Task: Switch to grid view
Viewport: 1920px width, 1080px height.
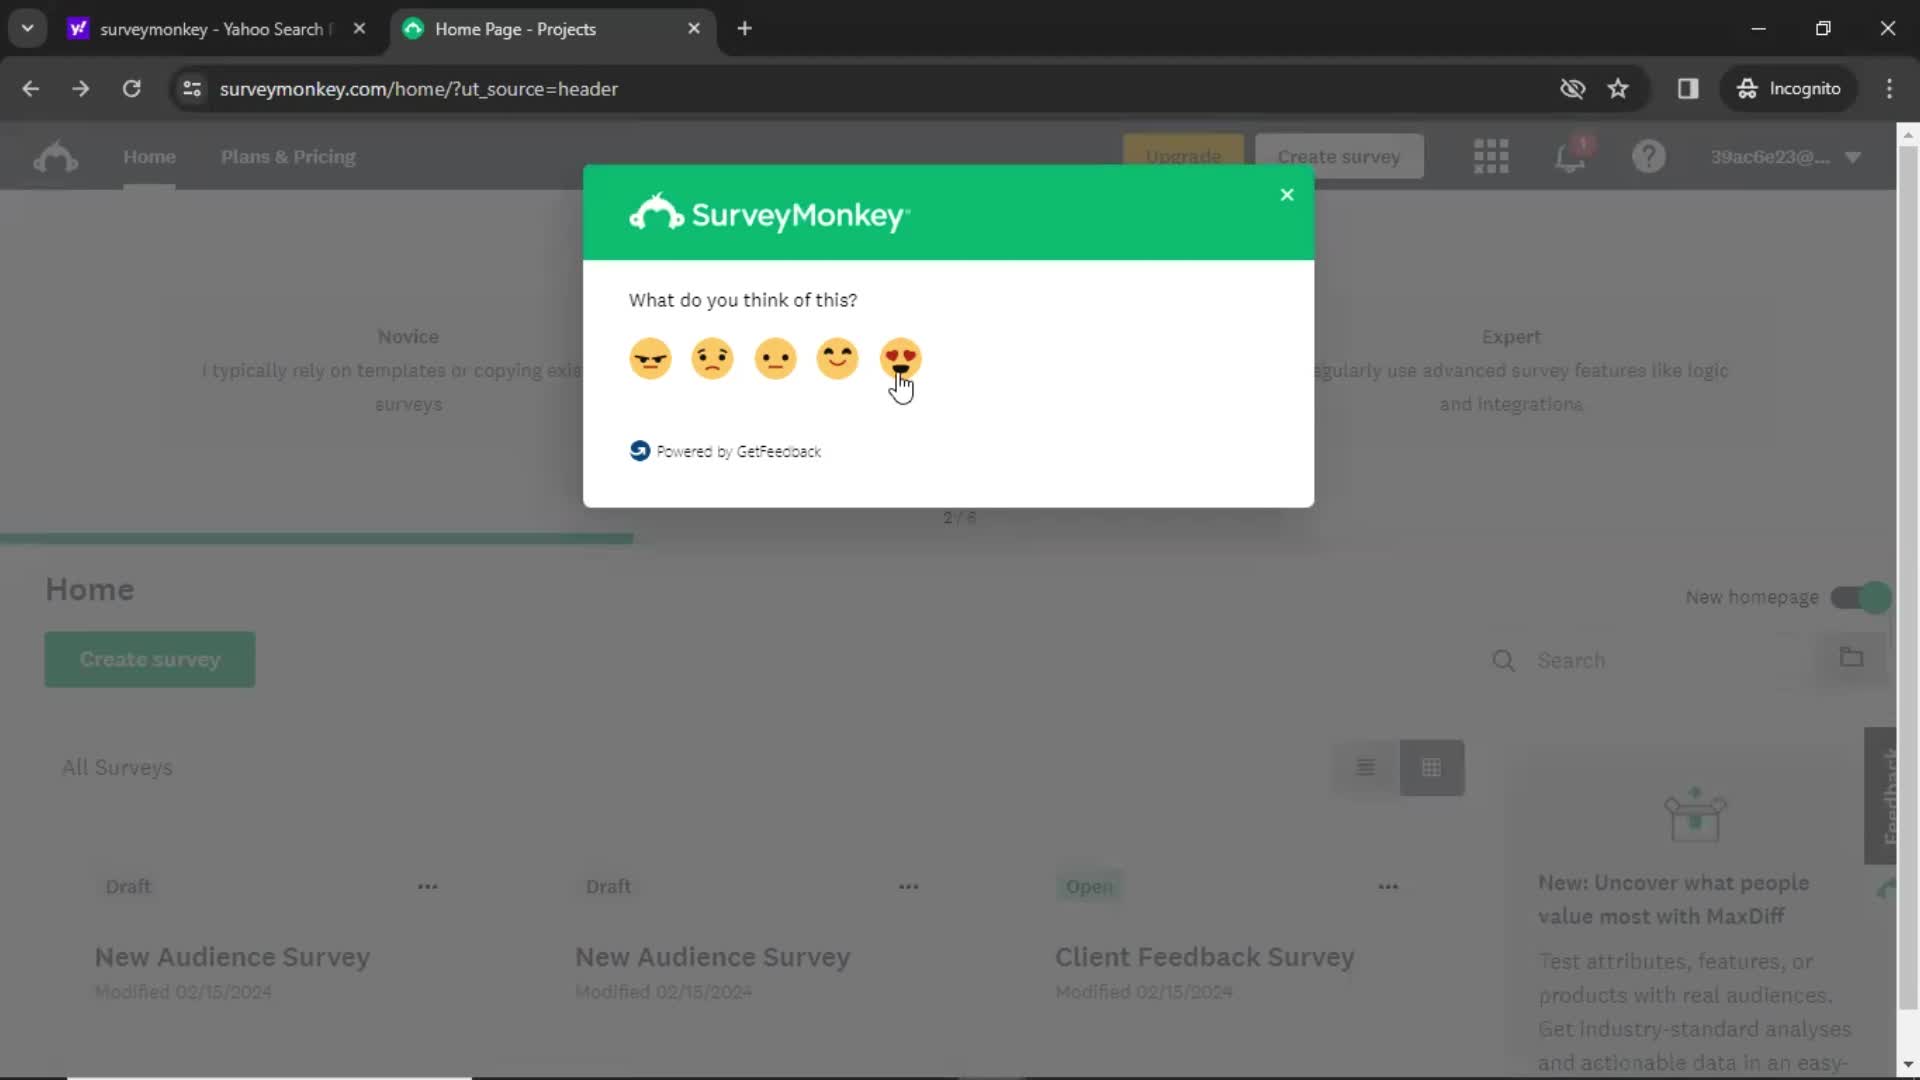Action: (1432, 768)
